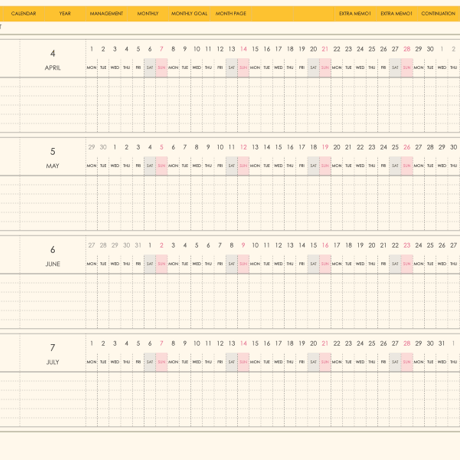The width and height of the screenshot is (460, 460).
Task: Switch to the MONTH PAGE tab
Action: tap(231, 14)
